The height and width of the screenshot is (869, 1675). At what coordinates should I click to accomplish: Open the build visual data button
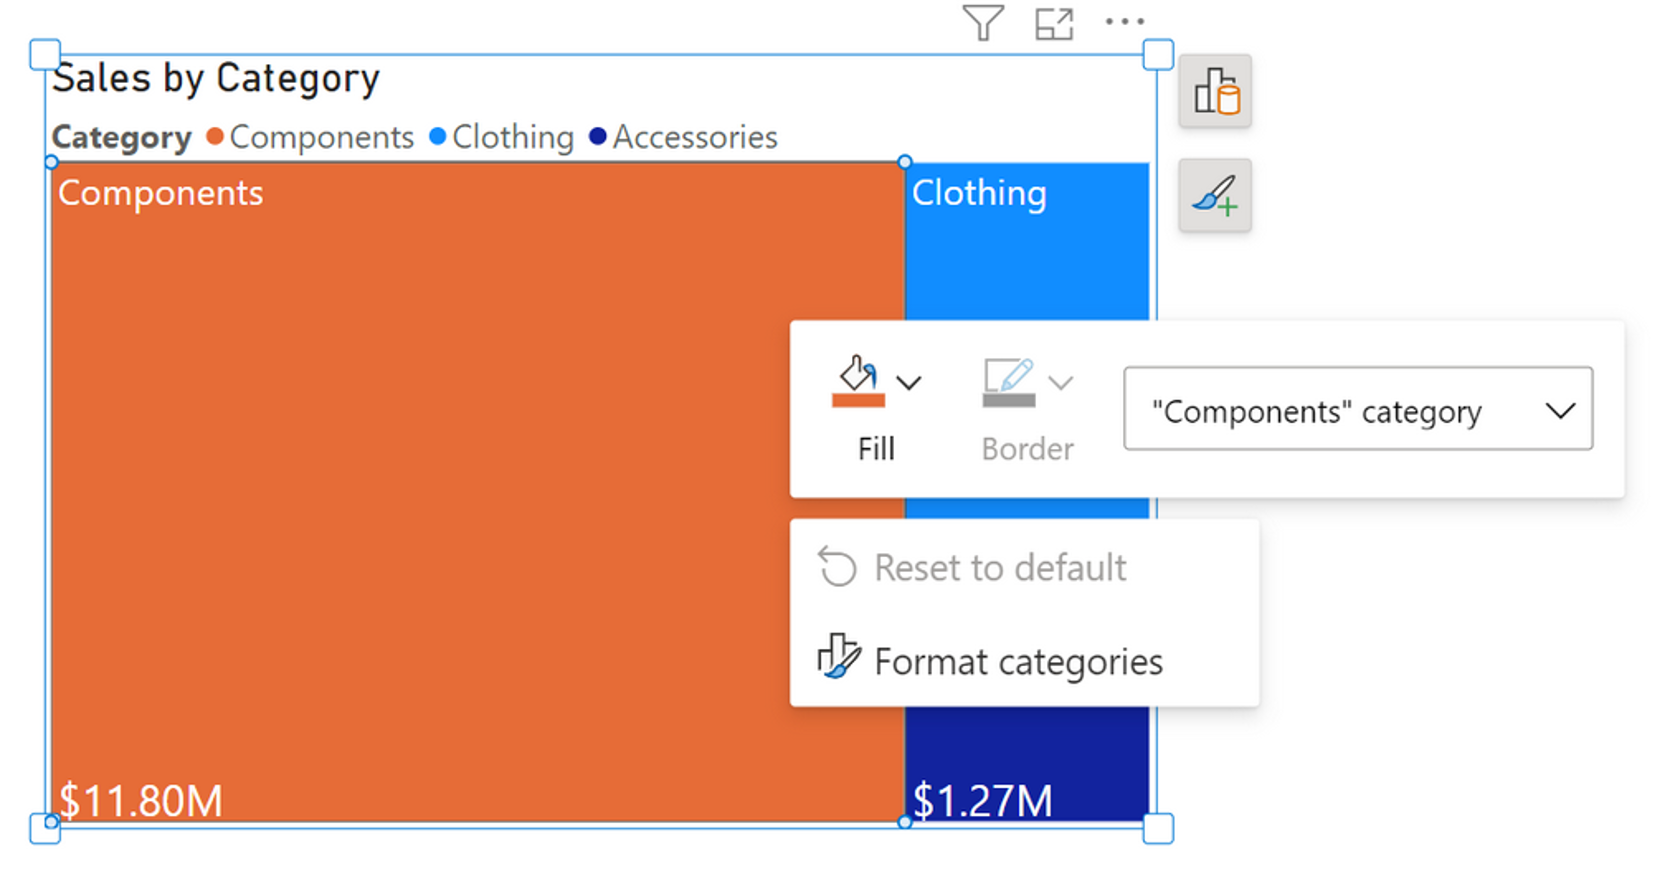[1215, 91]
